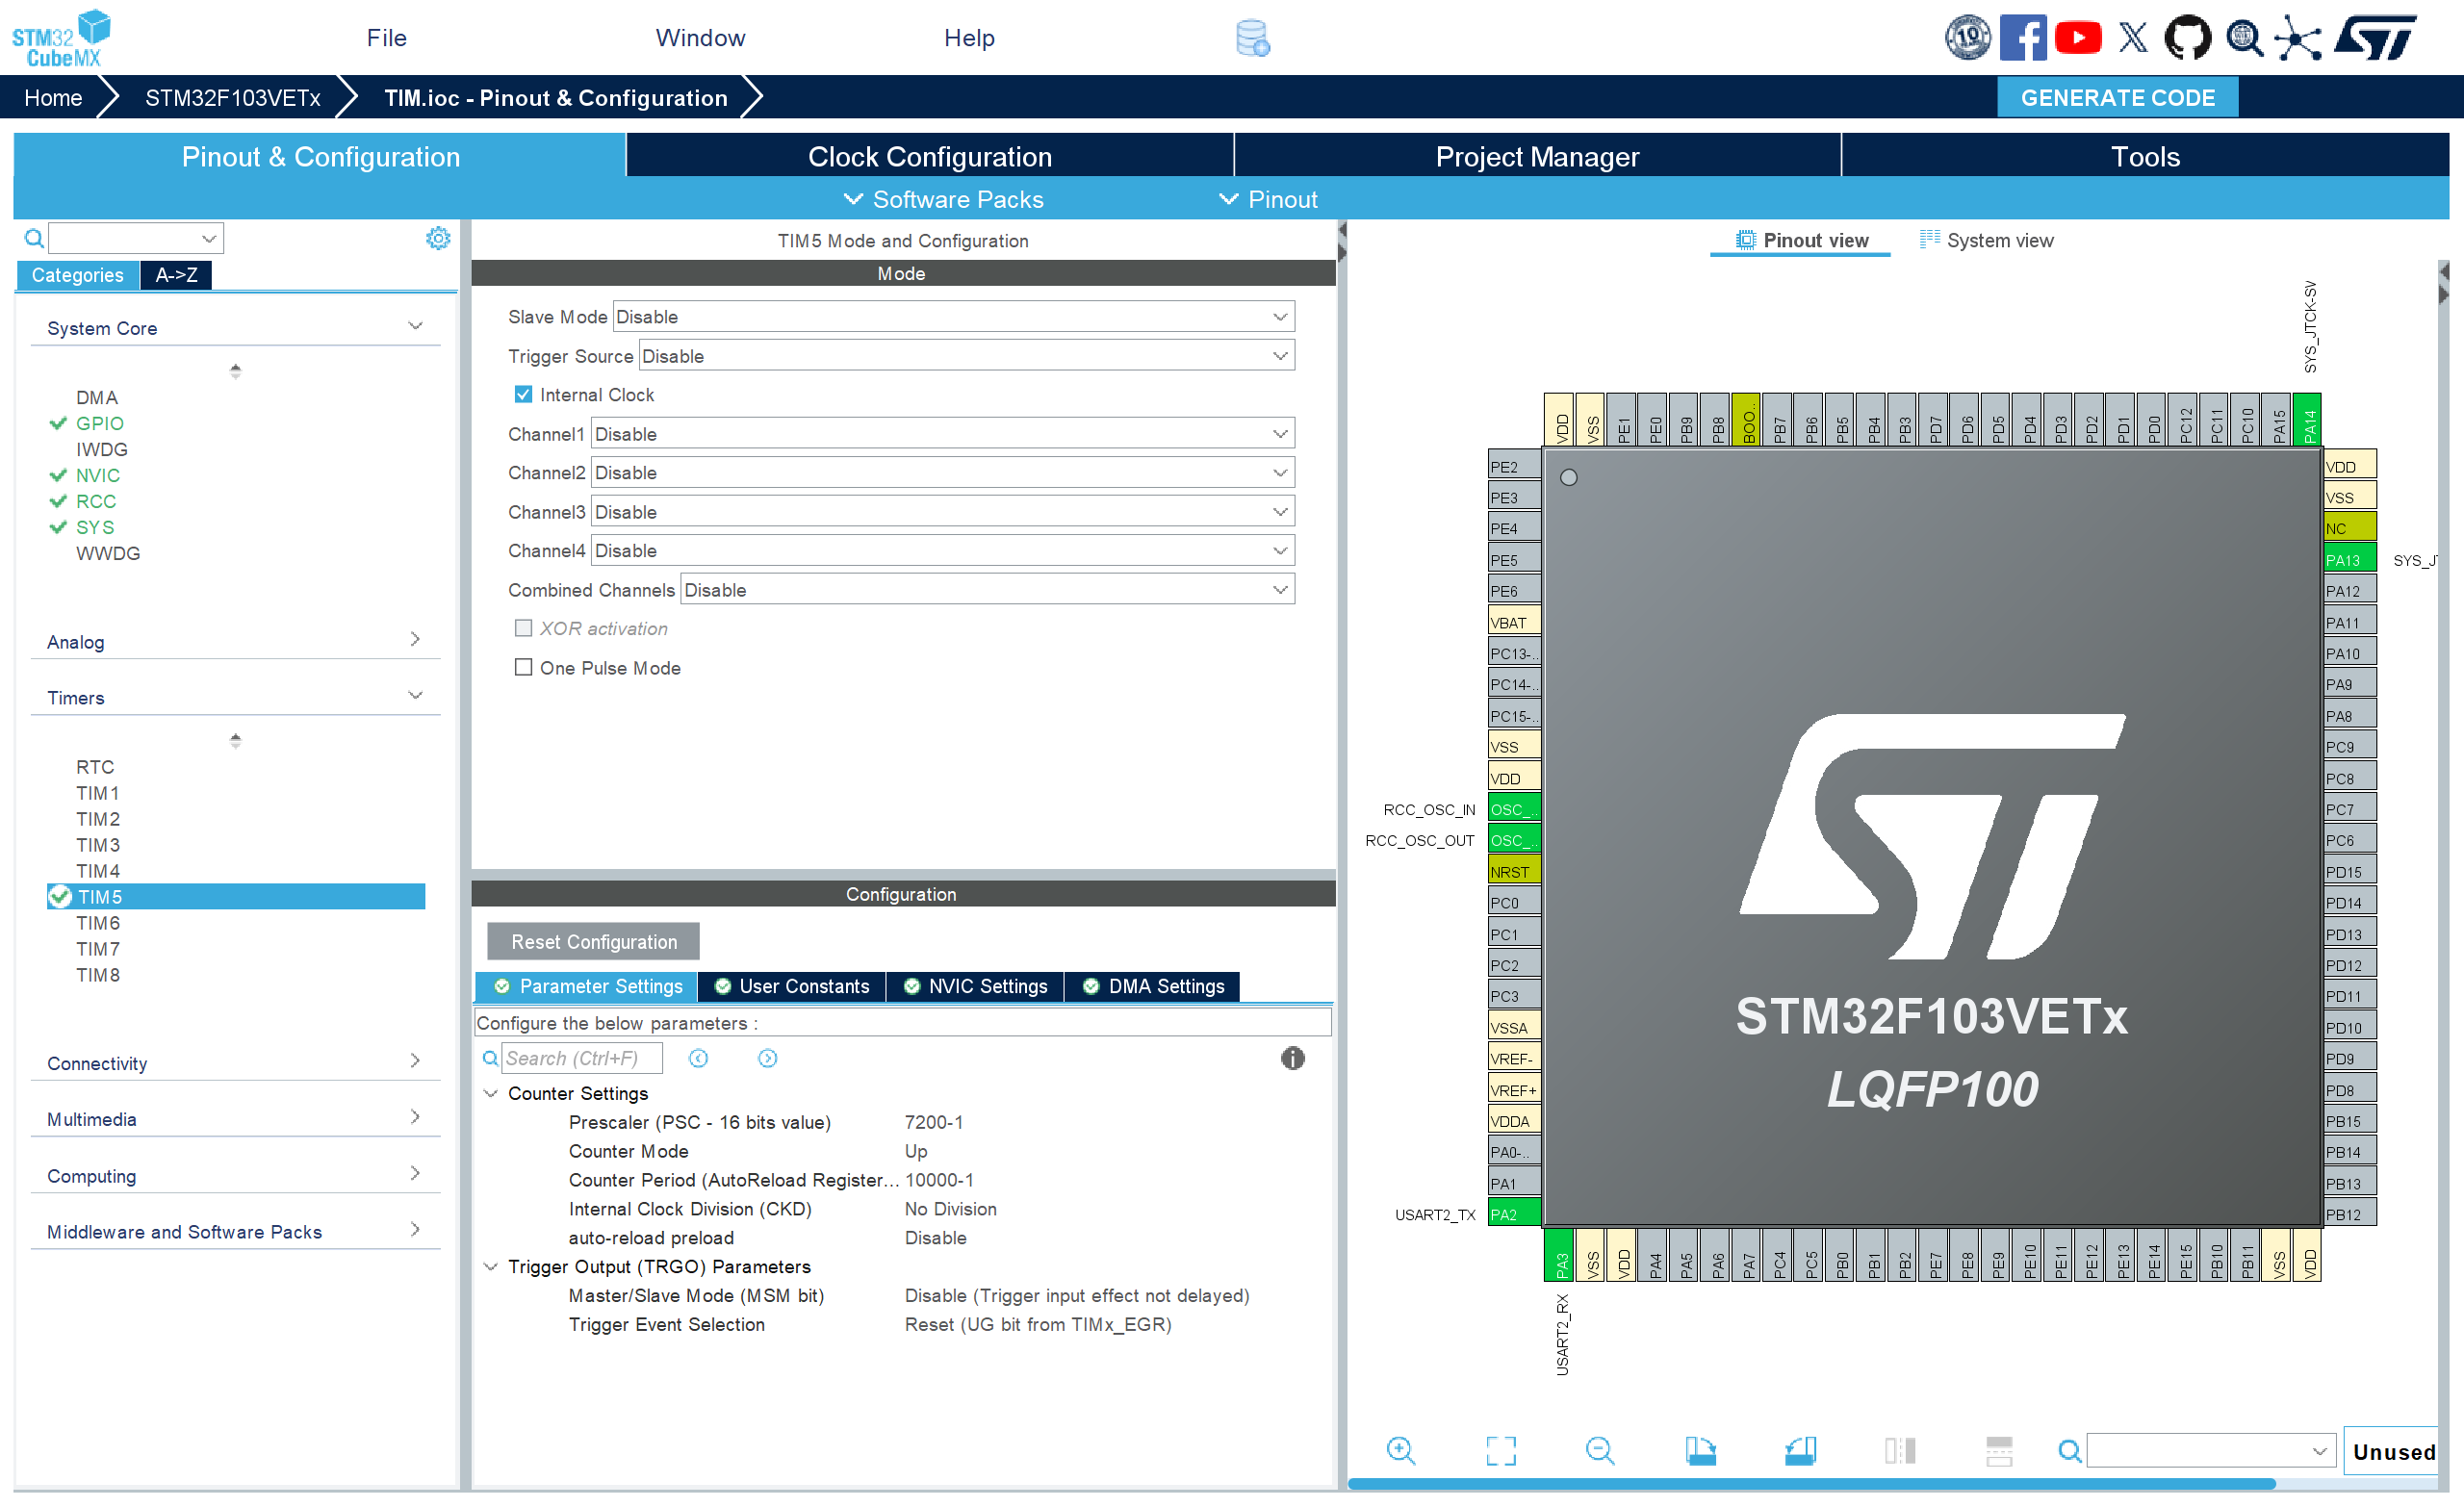Viewport: 2464px width, 1507px height.
Task: Click the settings gear in the categories panel
Action: [x=438, y=238]
